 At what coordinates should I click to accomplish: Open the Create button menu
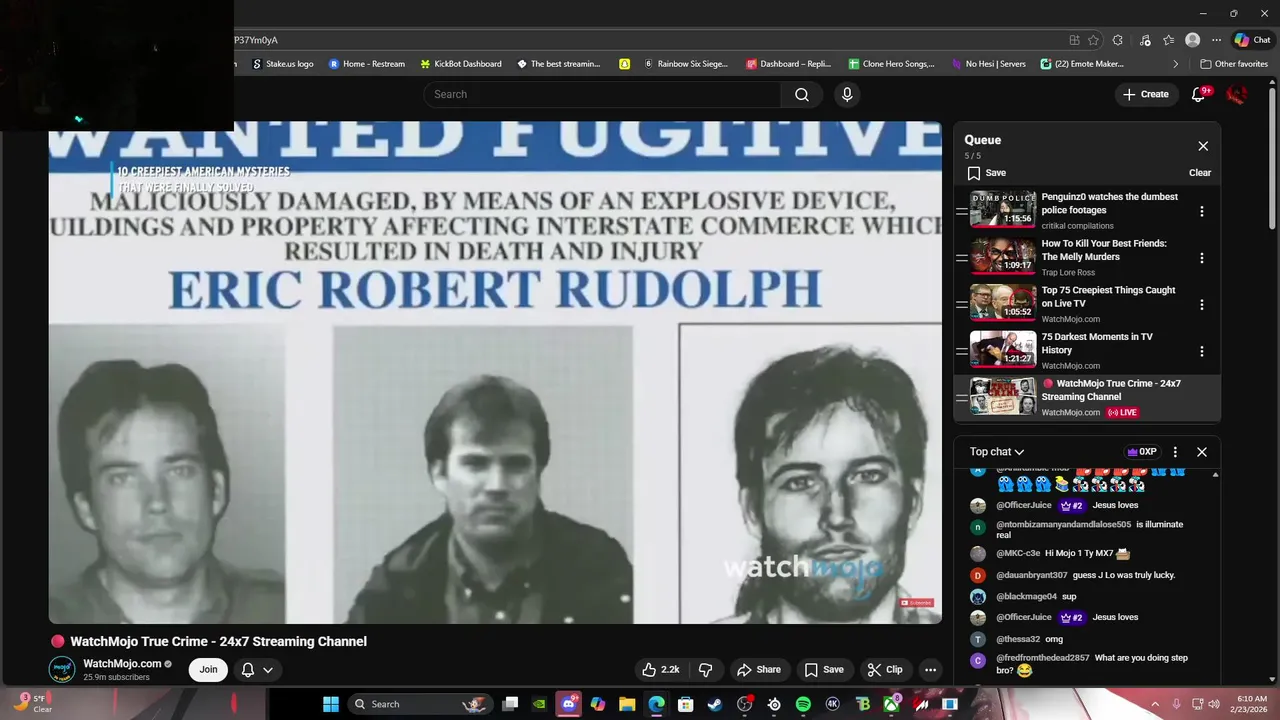click(1146, 94)
